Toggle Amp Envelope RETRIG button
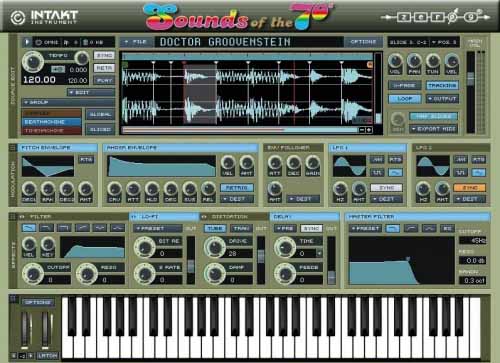The height and width of the screenshot is (363, 500). (x=237, y=188)
